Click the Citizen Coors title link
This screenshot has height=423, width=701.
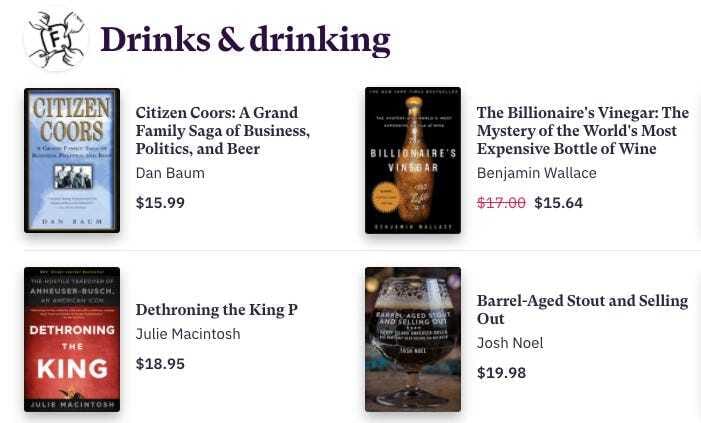[223, 130]
